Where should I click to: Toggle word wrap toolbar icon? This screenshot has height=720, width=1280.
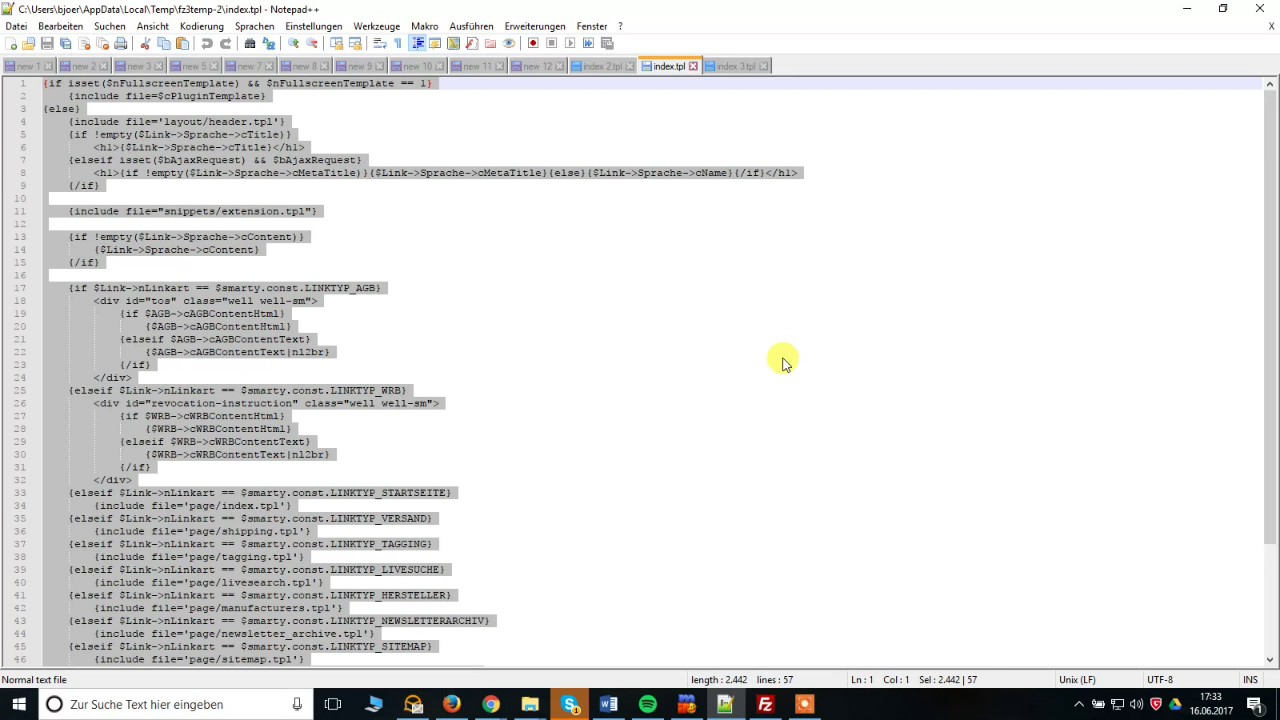[380, 43]
